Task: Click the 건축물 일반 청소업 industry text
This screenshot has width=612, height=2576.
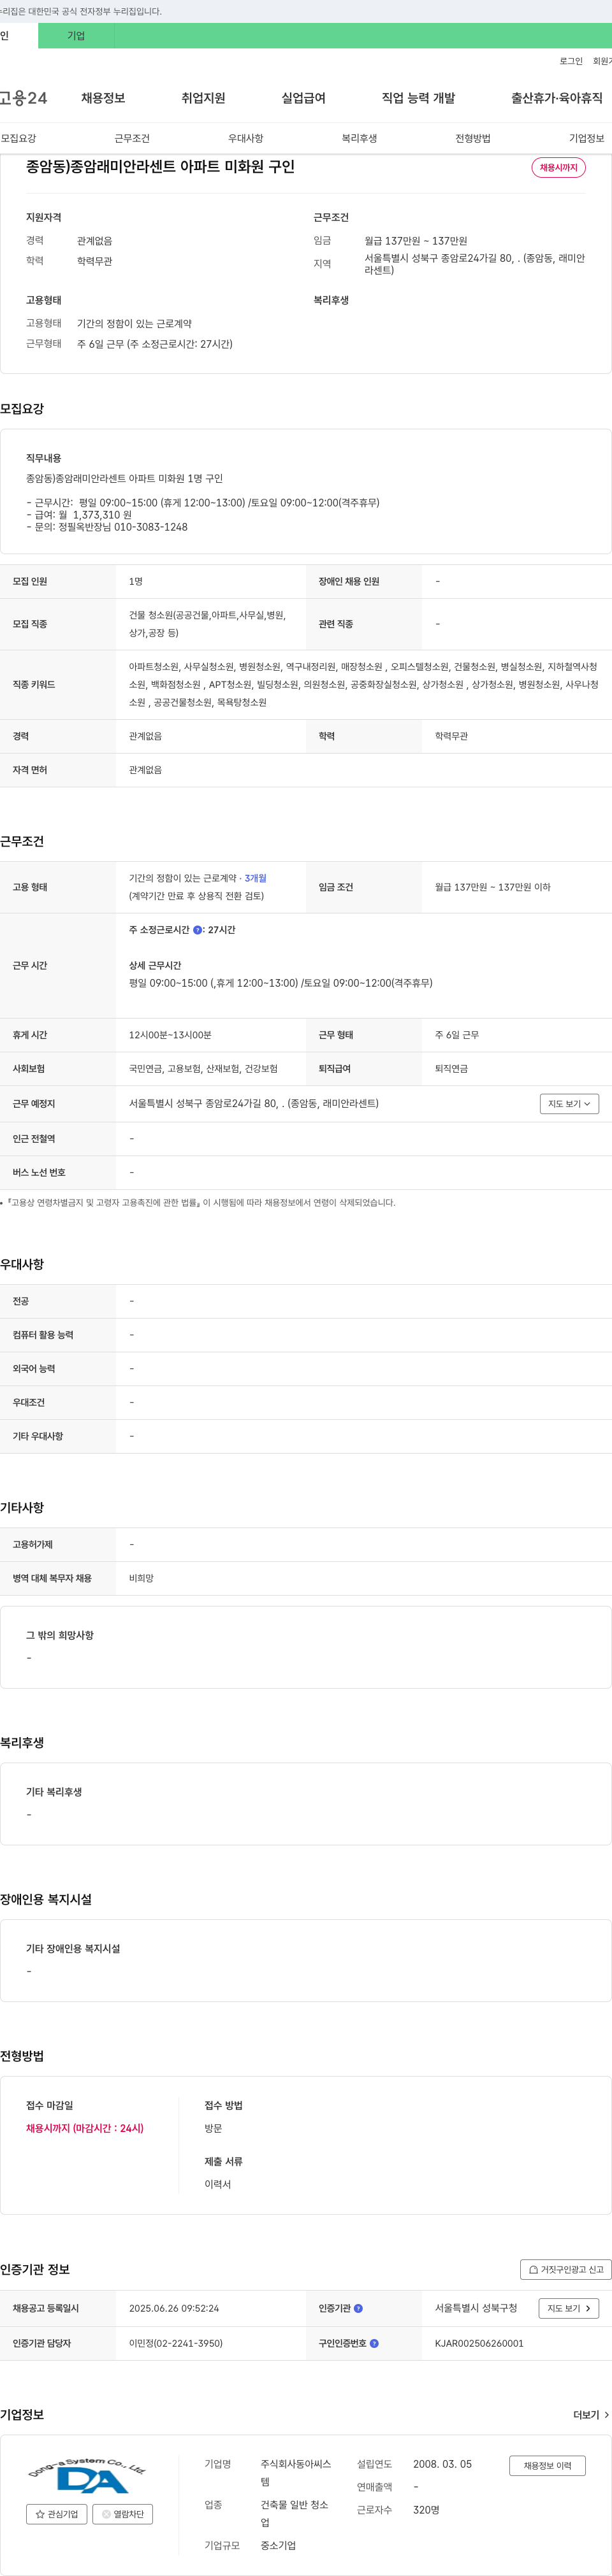Action: pyautogui.click(x=294, y=2514)
